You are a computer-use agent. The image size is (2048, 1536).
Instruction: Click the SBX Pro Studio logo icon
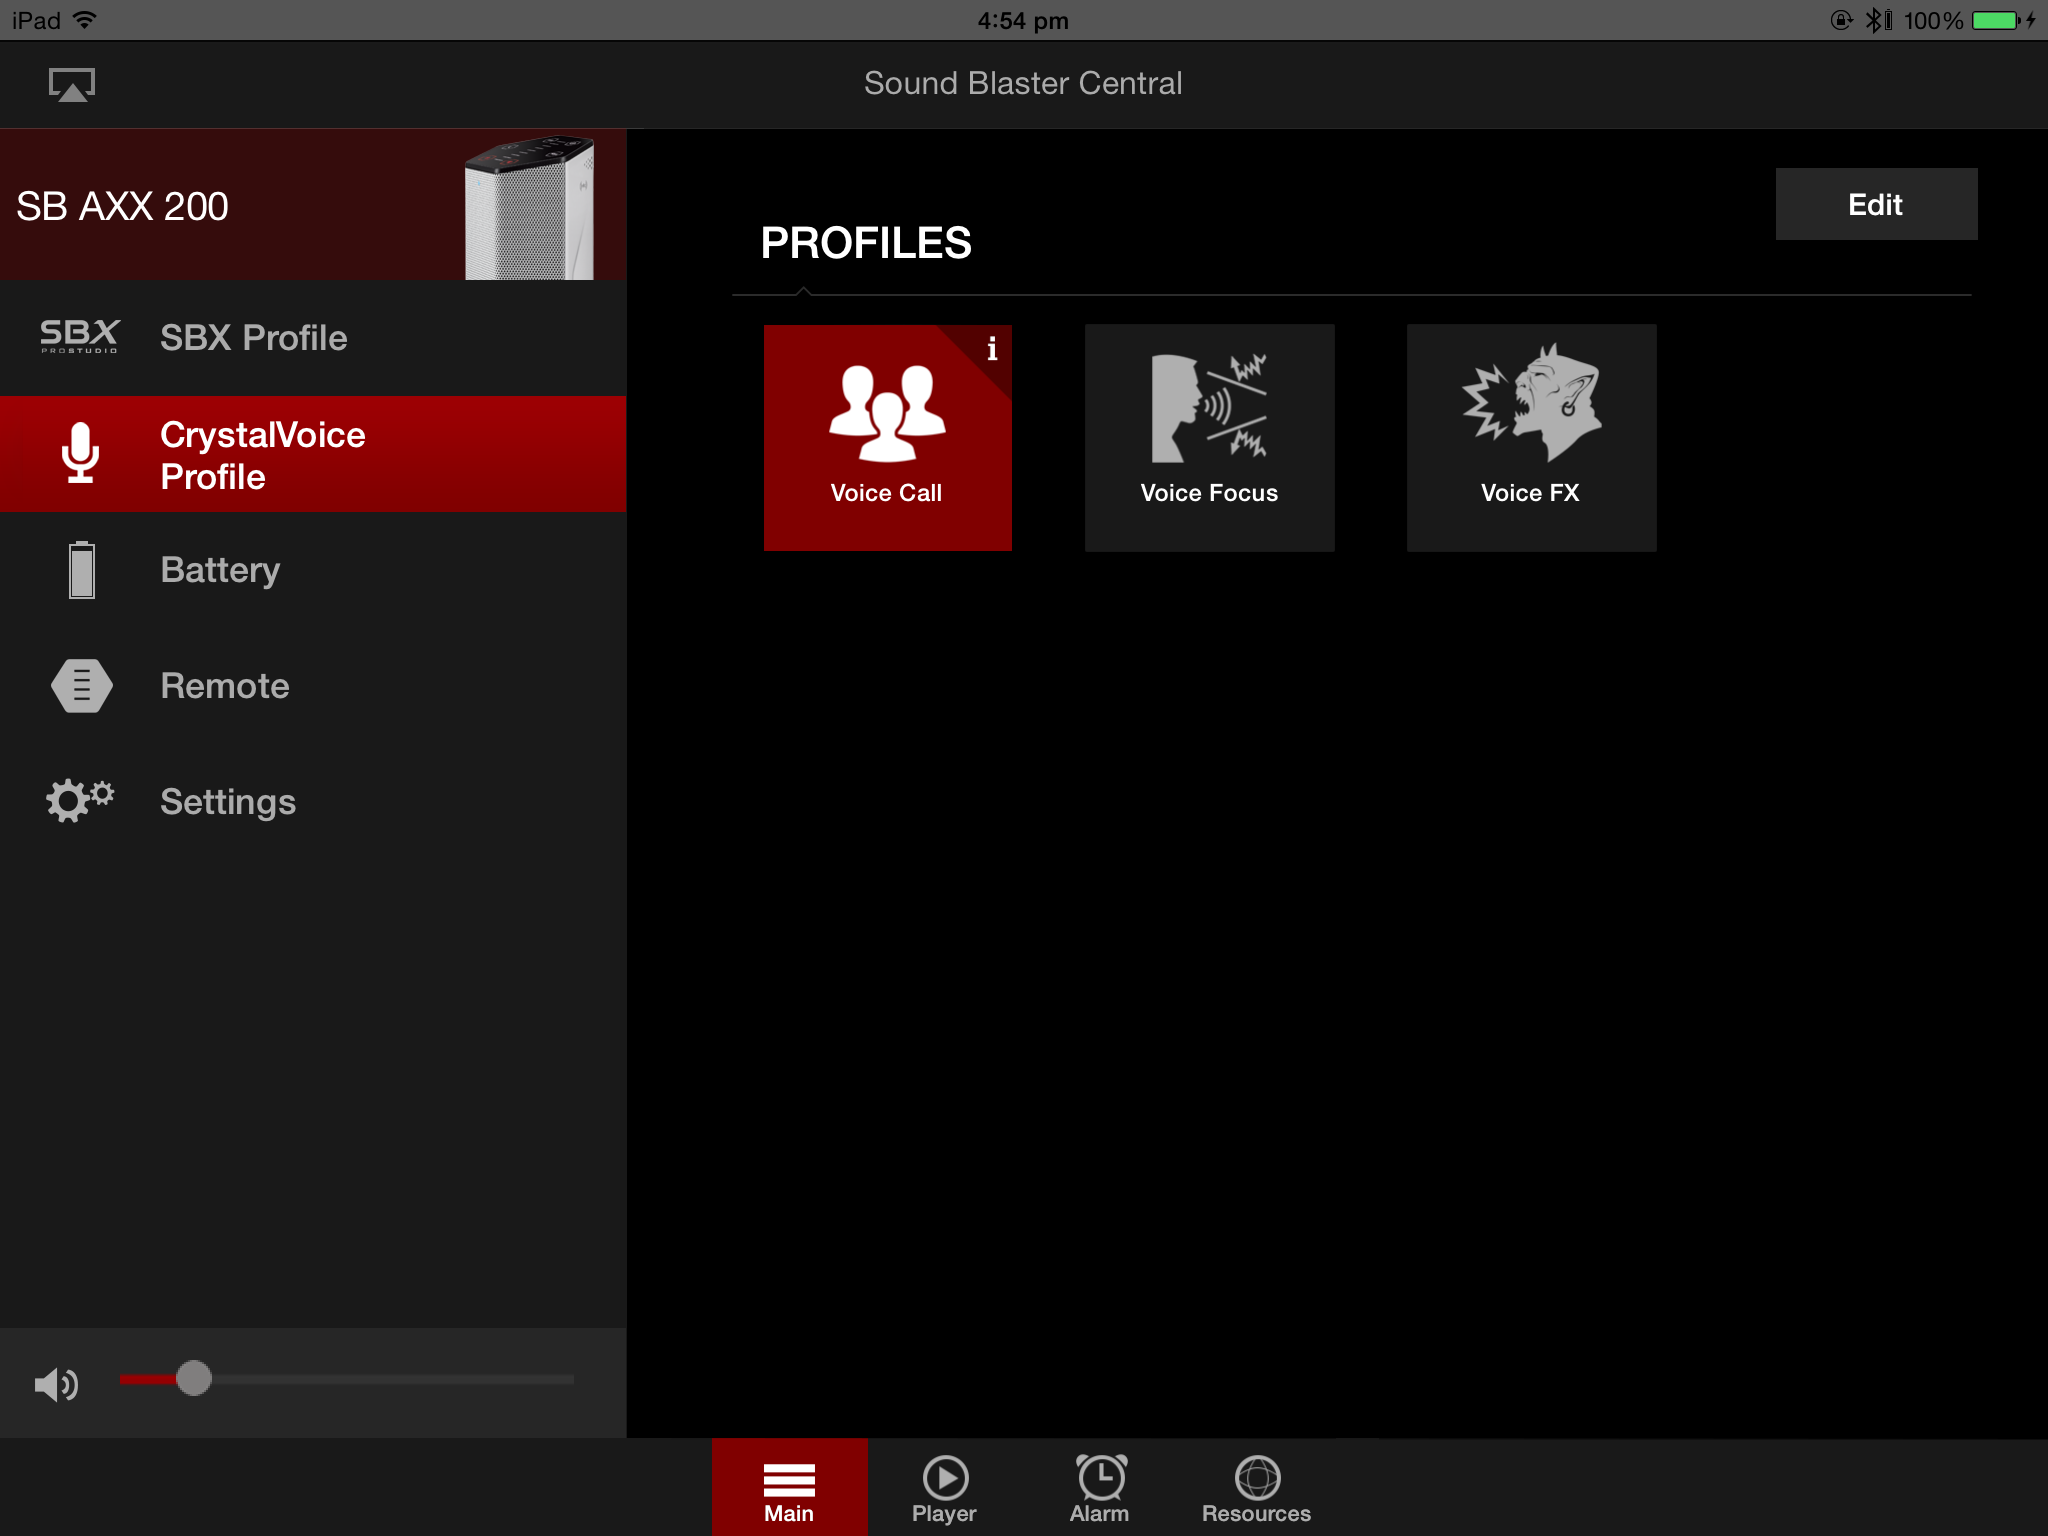click(x=80, y=337)
